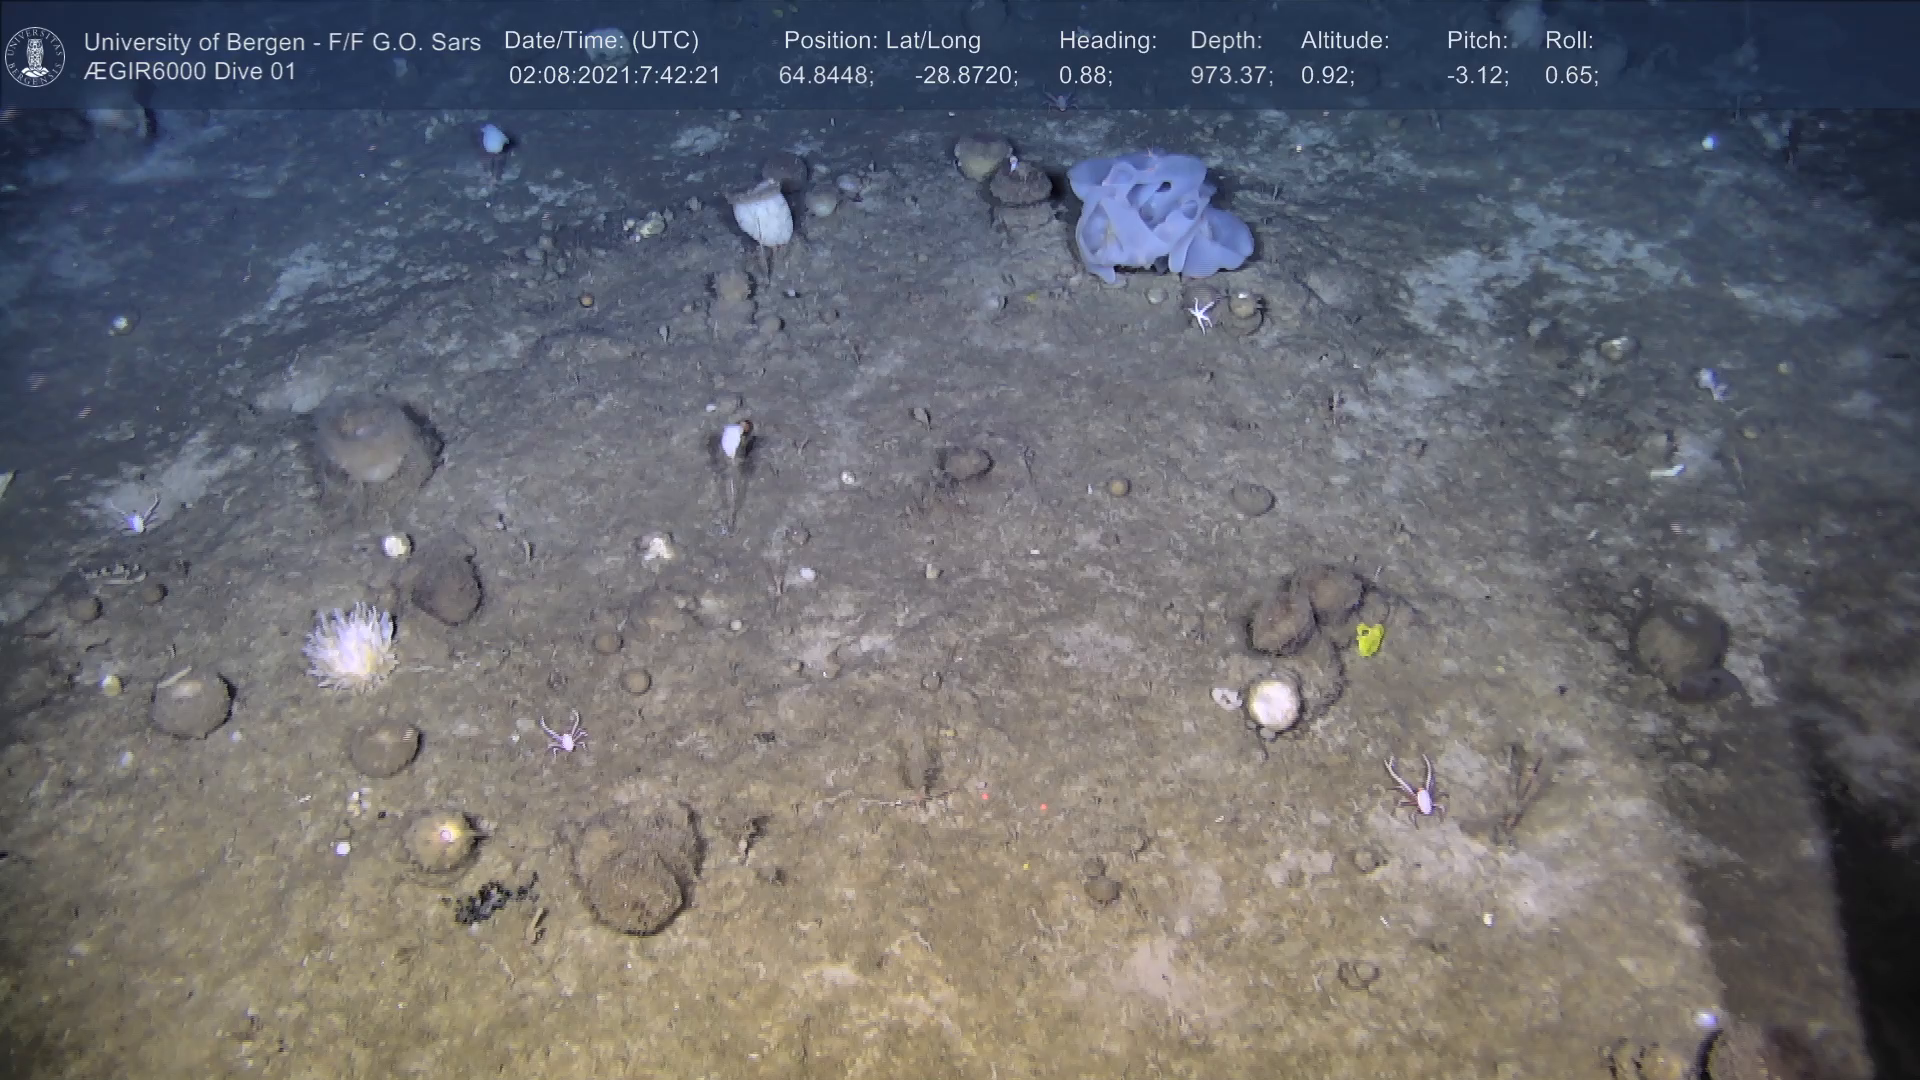Select the timestamp value 02:08:2021:7:42:21

(x=614, y=76)
